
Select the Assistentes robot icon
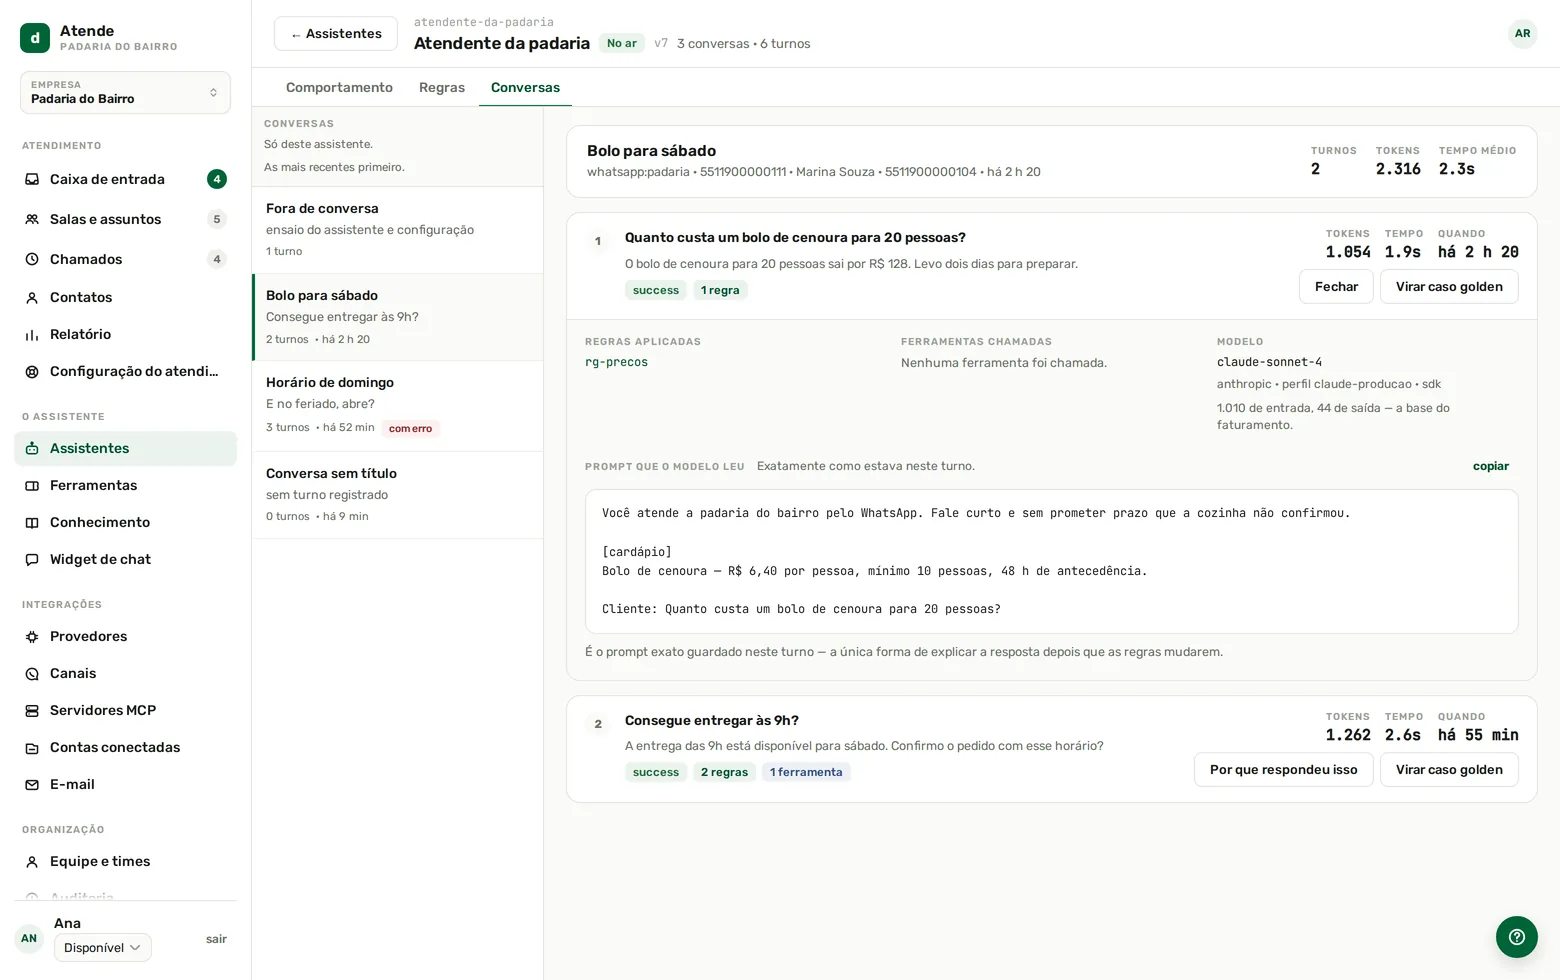point(32,448)
